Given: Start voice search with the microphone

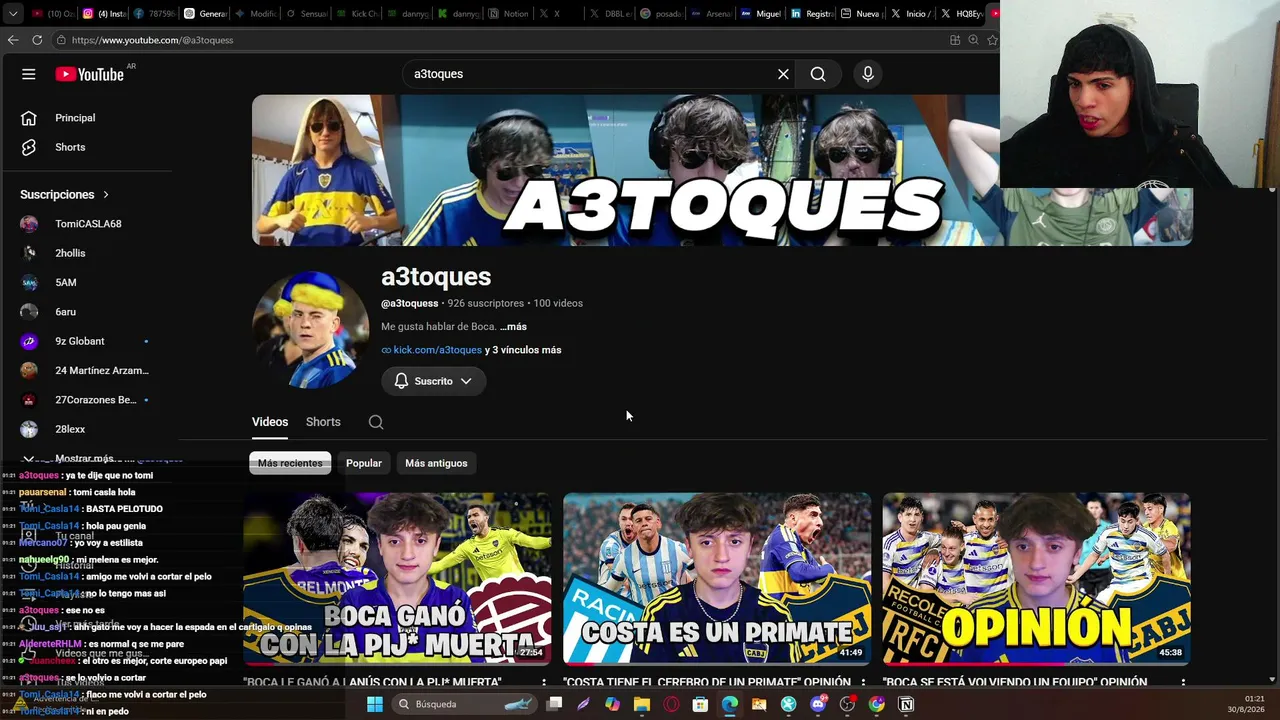Looking at the screenshot, I should pyautogui.click(x=868, y=74).
